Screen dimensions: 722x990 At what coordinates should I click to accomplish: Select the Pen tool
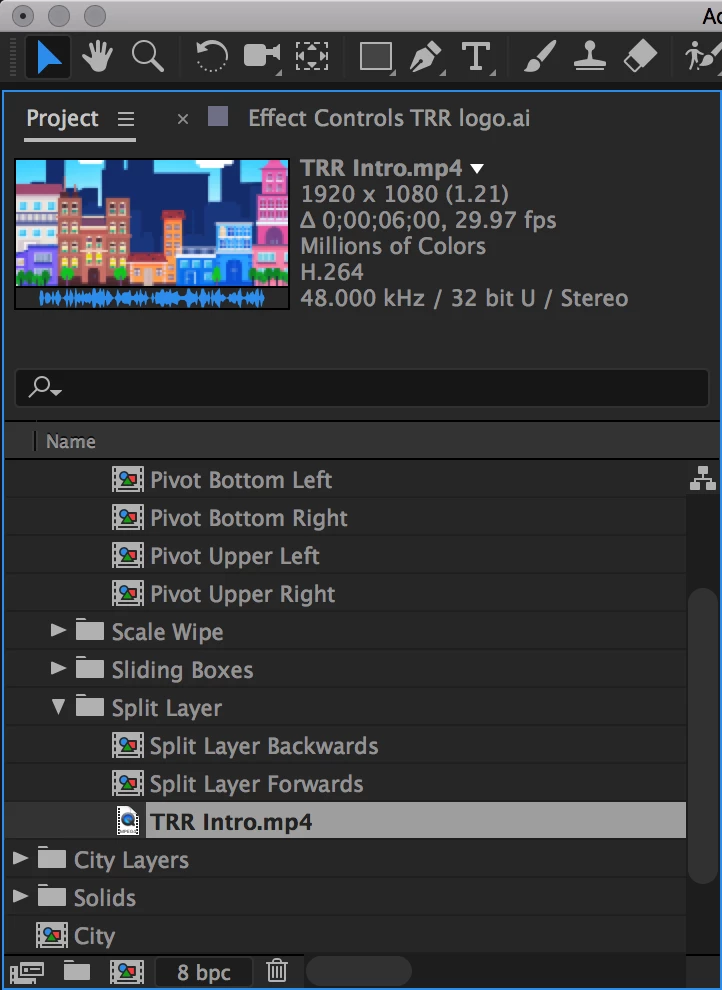pos(427,57)
